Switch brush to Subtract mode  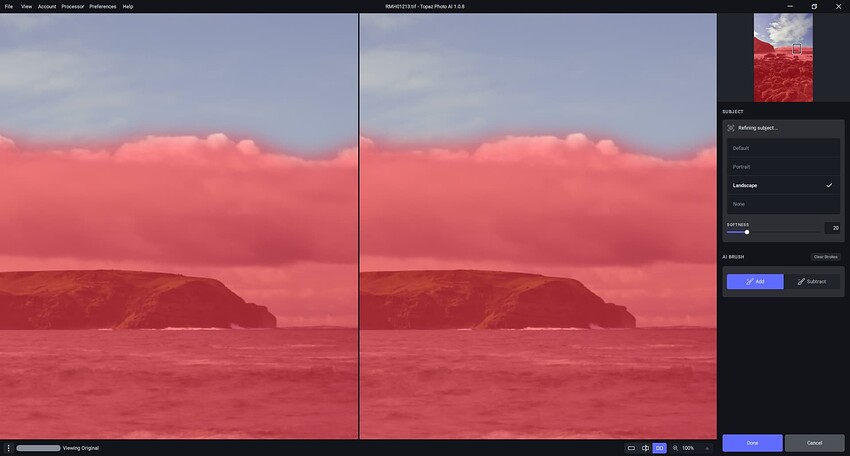812,282
